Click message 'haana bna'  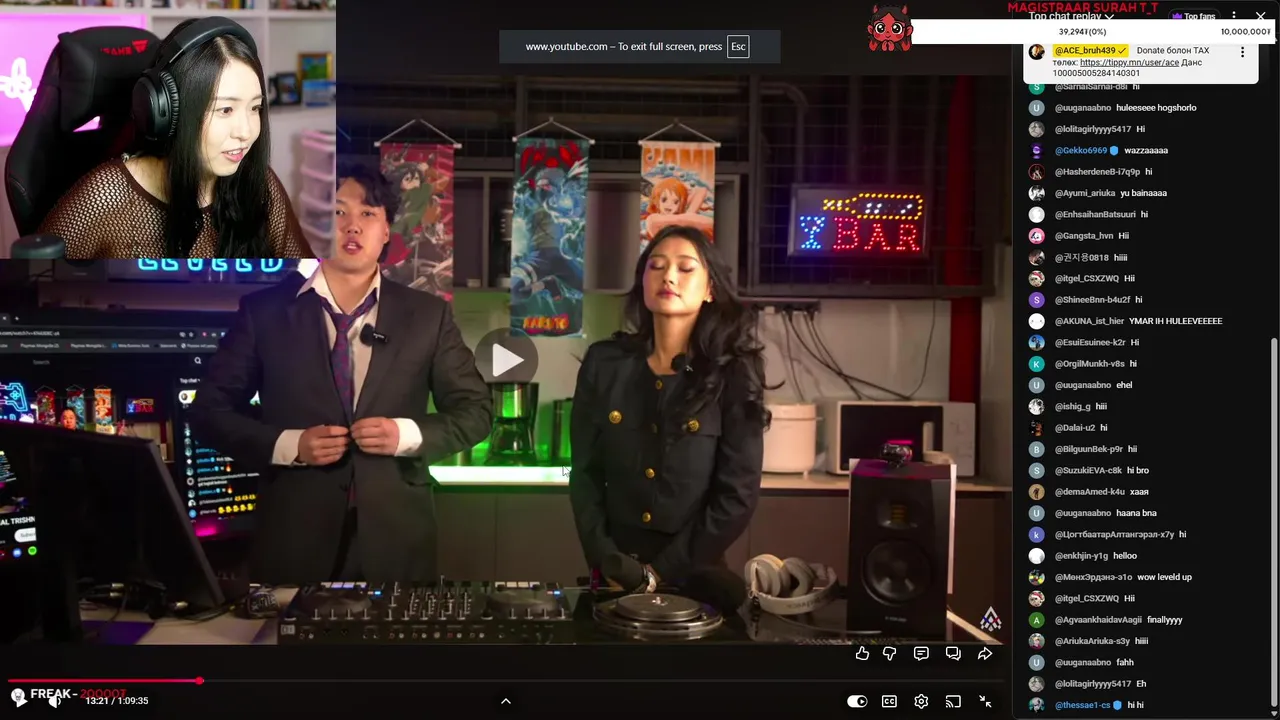tap(1136, 513)
